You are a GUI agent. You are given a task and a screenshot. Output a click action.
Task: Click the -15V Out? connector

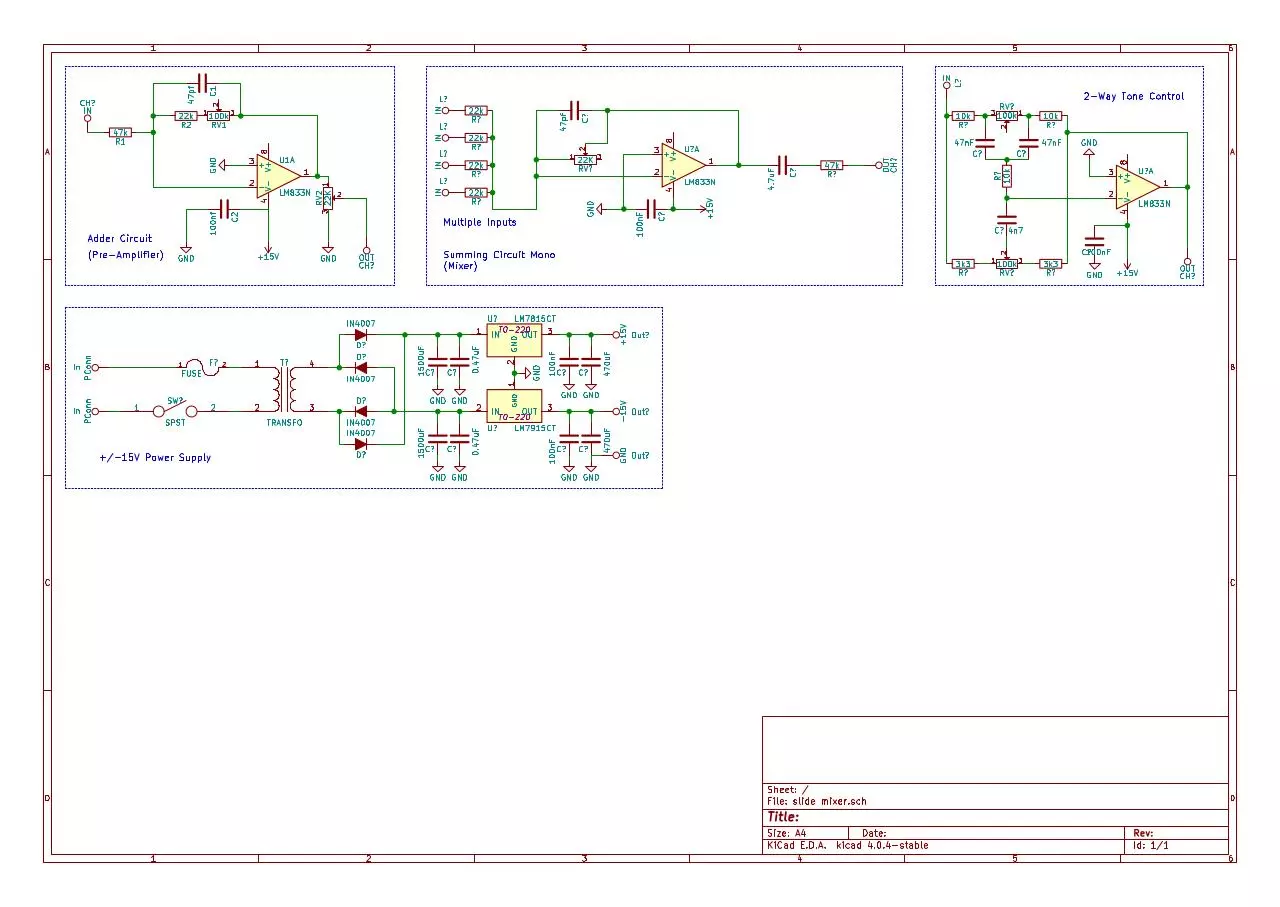pyautogui.click(x=615, y=411)
